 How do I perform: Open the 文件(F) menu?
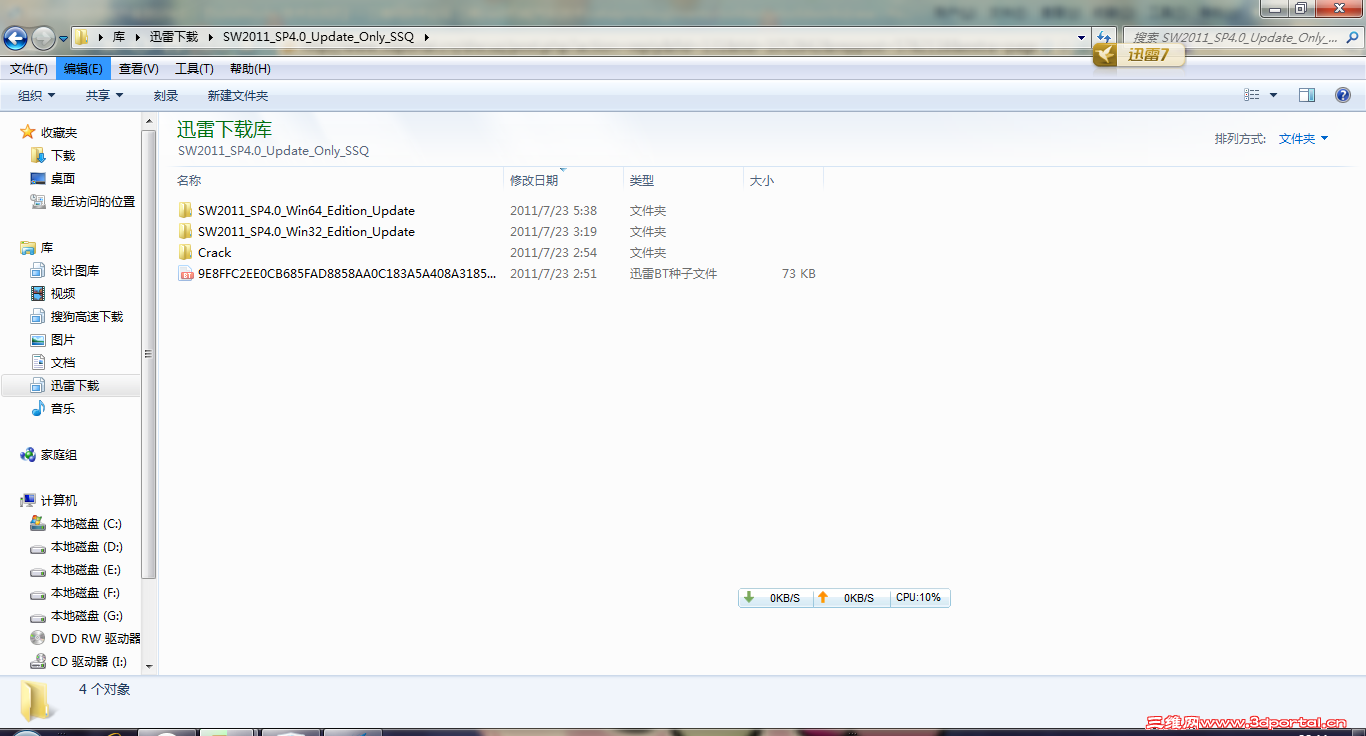[x=29, y=69]
